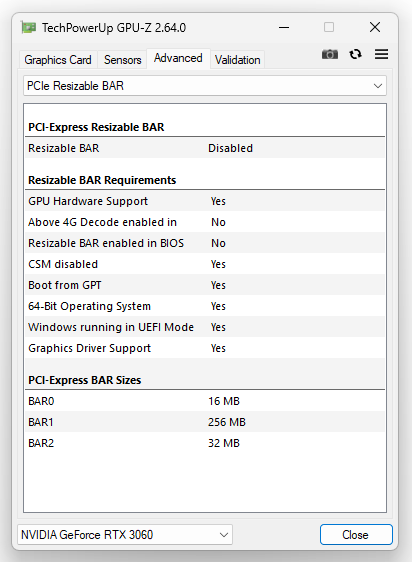Click the Resizable BAR enabled in BIOS row
The height and width of the screenshot is (562, 412).
point(205,243)
